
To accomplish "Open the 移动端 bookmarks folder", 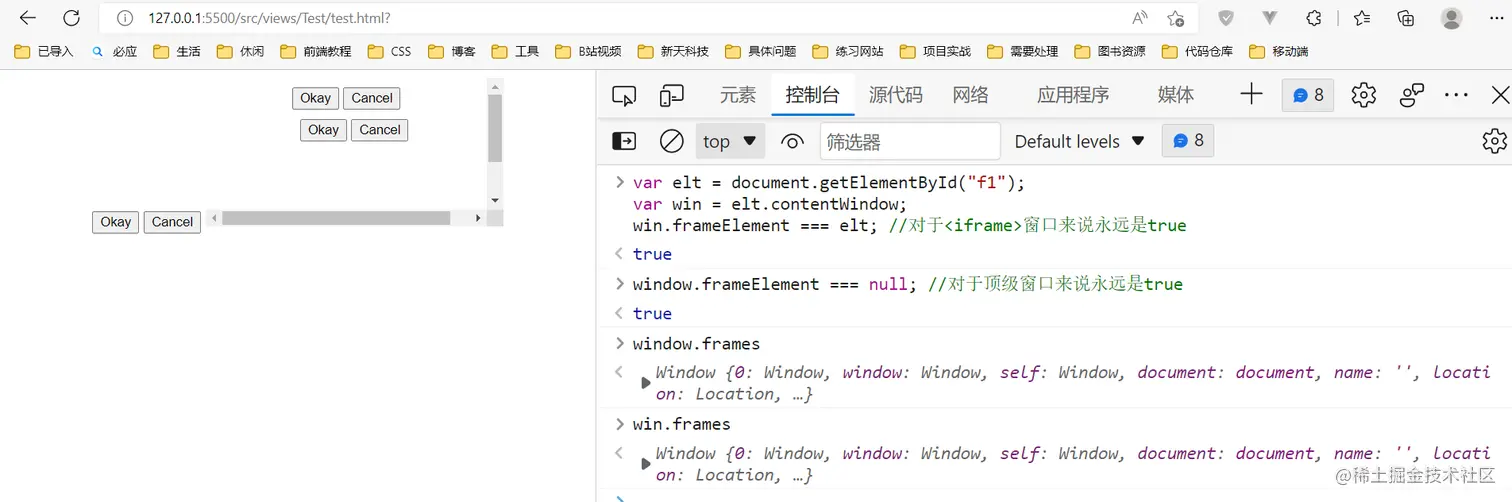I will point(1278,51).
